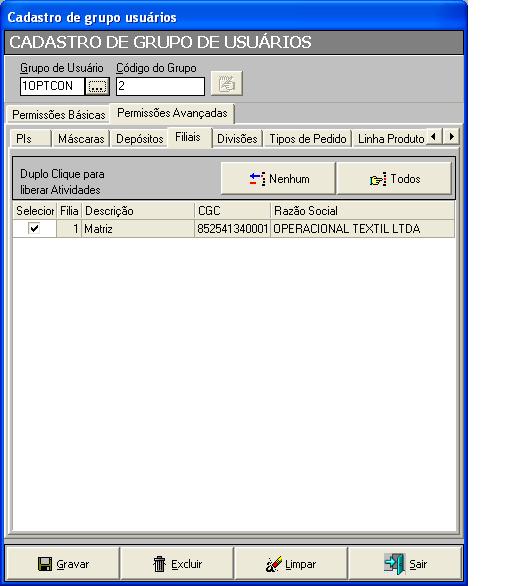Image resolution: width=513 pixels, height=586 pixels.
Task: Open the Depósitos tab
Action: coord(139,139)
